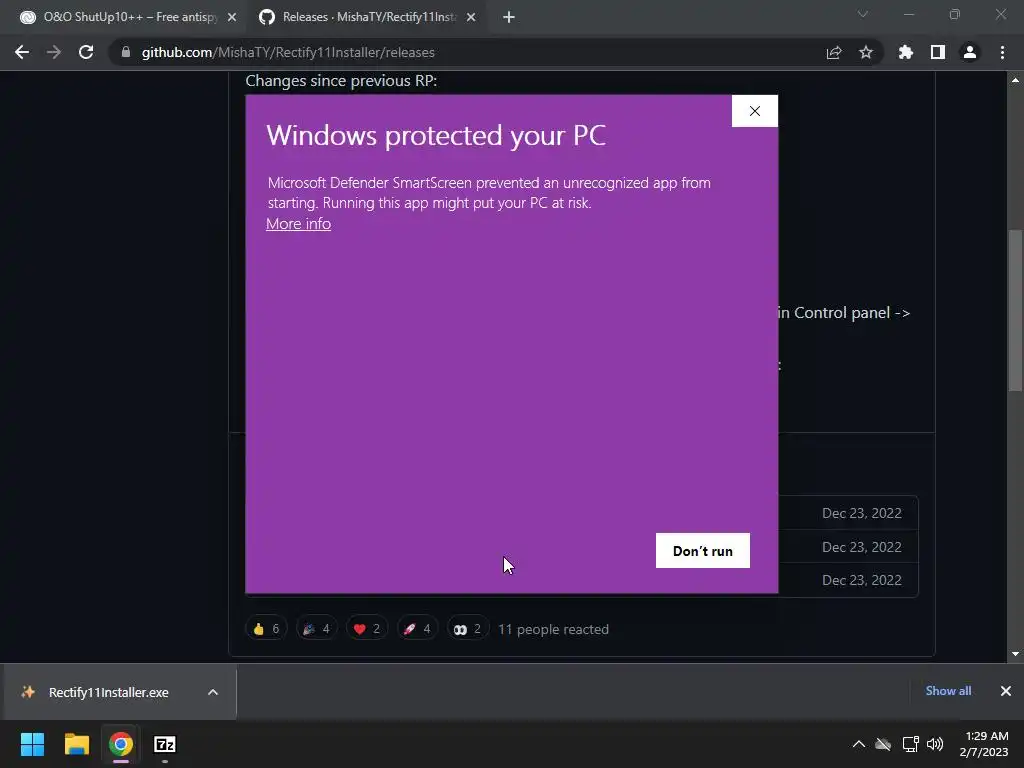Image resolution: width=1024 pixels, height=768 pixels.
Task: Go back in Chrome history
Action: (22, 52)
